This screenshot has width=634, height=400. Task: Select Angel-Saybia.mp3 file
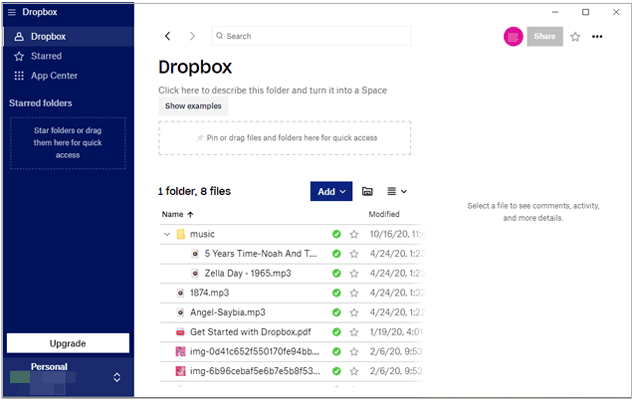tap(291, 312)
